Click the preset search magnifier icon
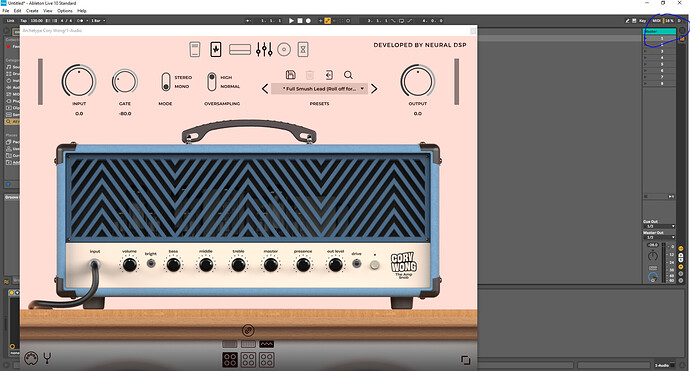690x371 pixels. coord(348,75)
